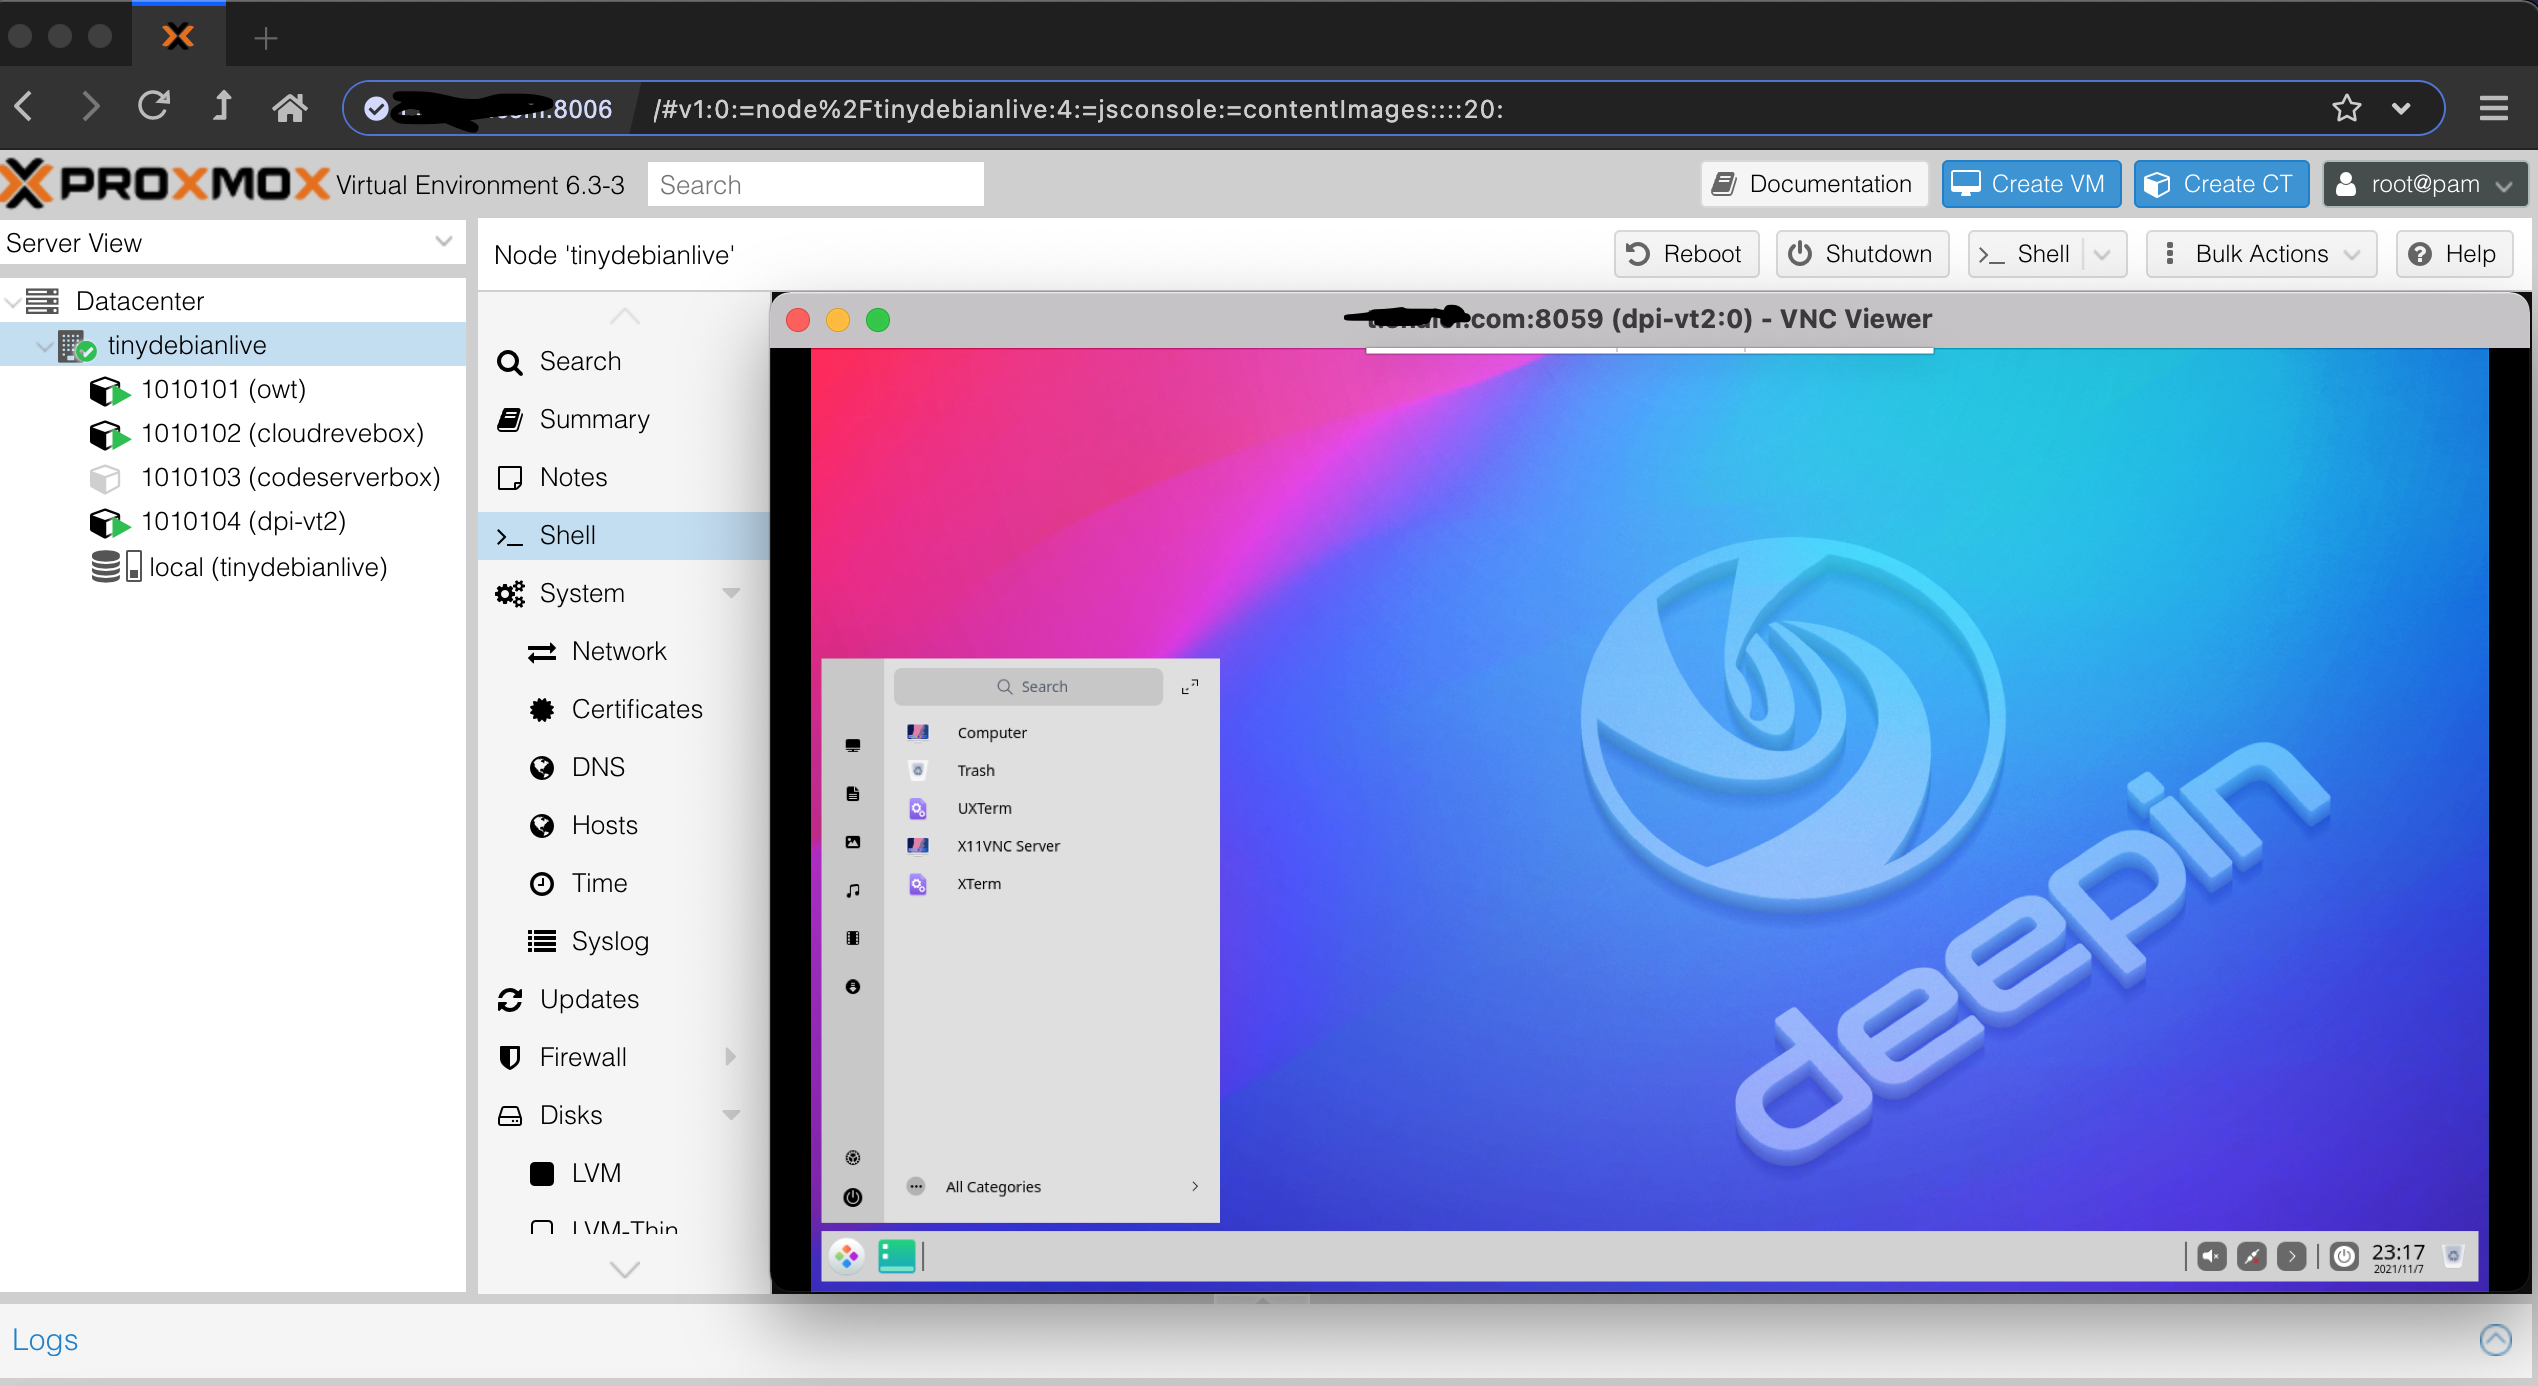The image size is (2538, 1386).
Task: Click the disconnected network icon in deepin tray
Action: point(2252,1256)
